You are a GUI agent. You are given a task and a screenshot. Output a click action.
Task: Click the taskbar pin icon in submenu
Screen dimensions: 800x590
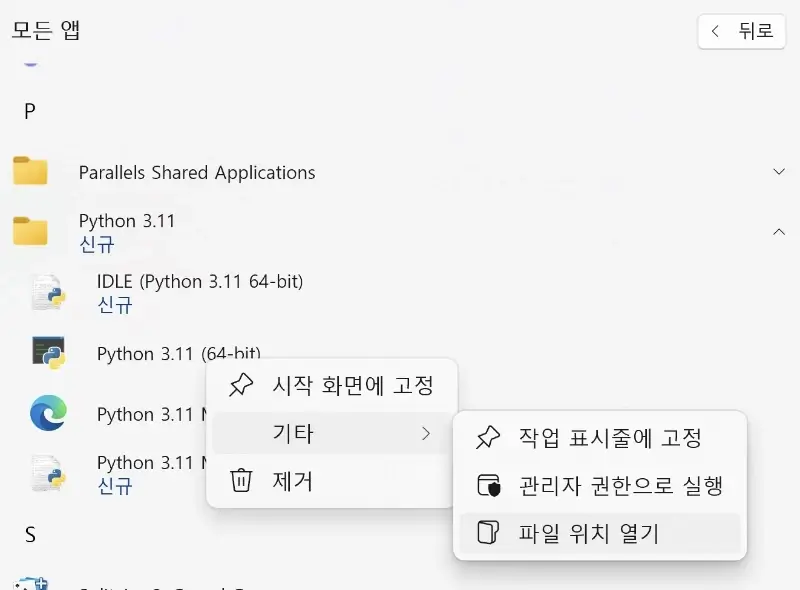coord(488,438)
